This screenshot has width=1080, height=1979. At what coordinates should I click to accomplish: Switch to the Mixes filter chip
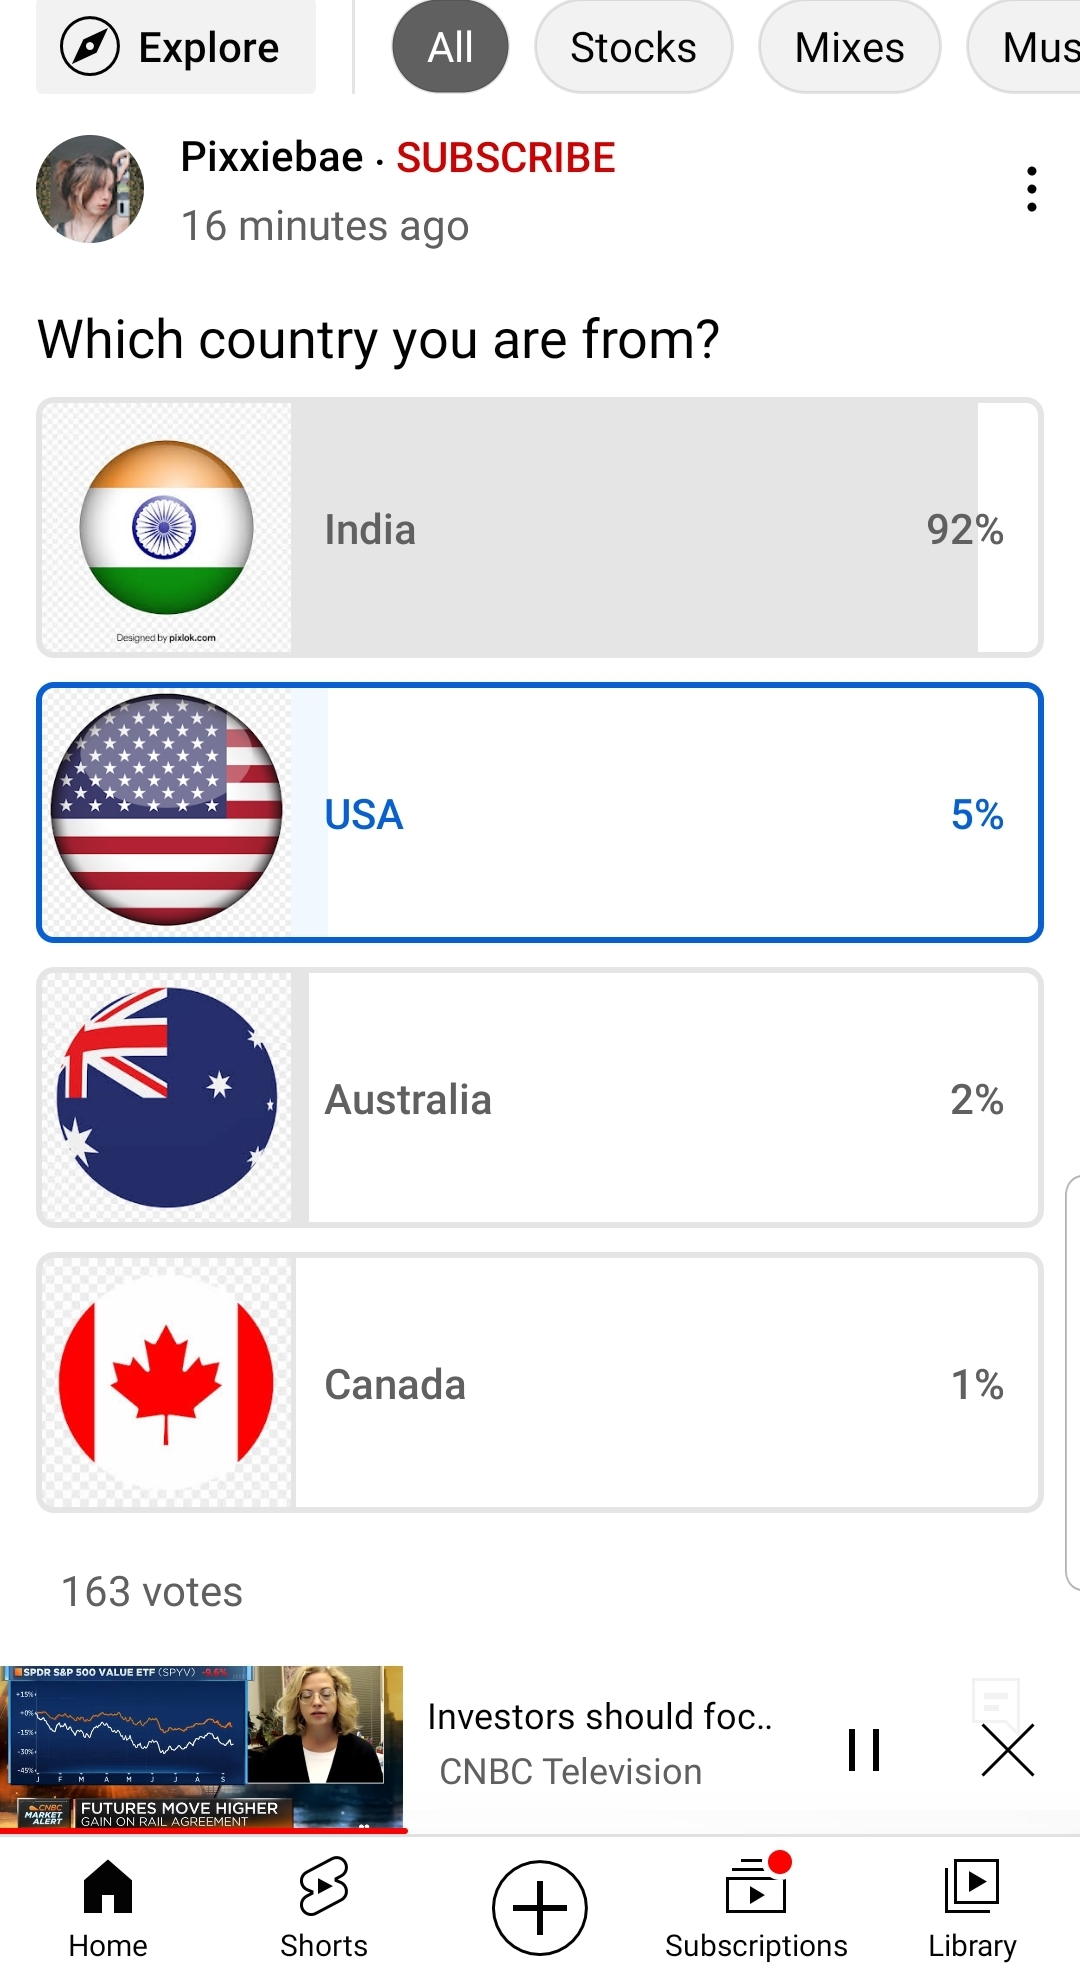850,47
